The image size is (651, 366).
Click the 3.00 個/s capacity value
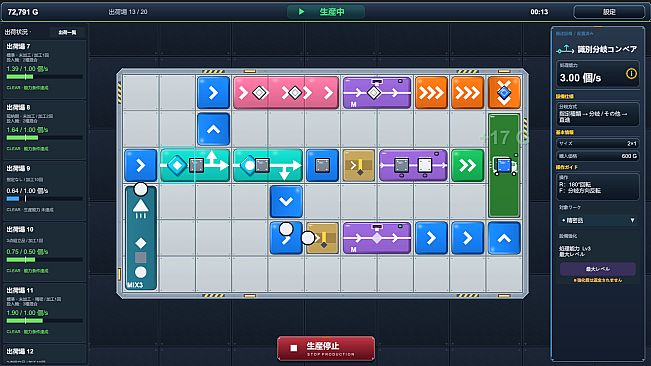tap(580, 78)
